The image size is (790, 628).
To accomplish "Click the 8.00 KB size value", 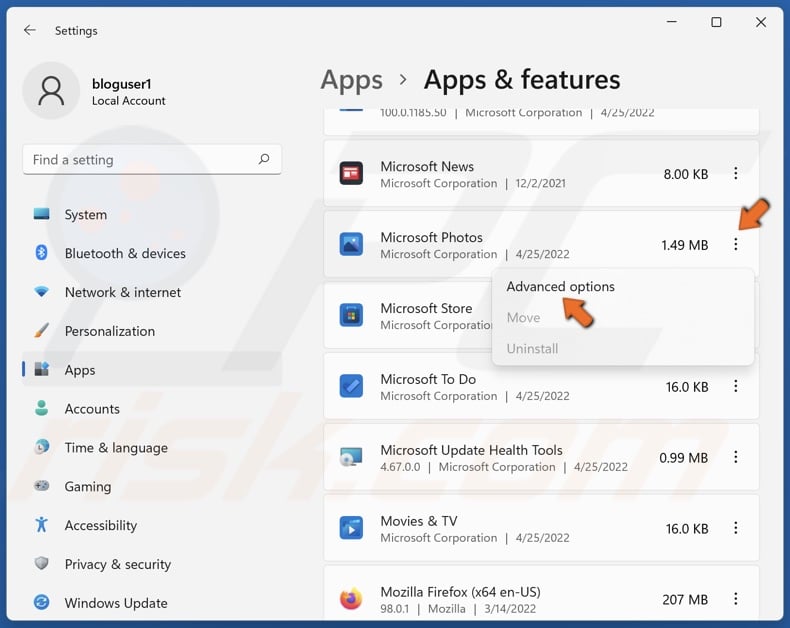I will pos(686,174).
